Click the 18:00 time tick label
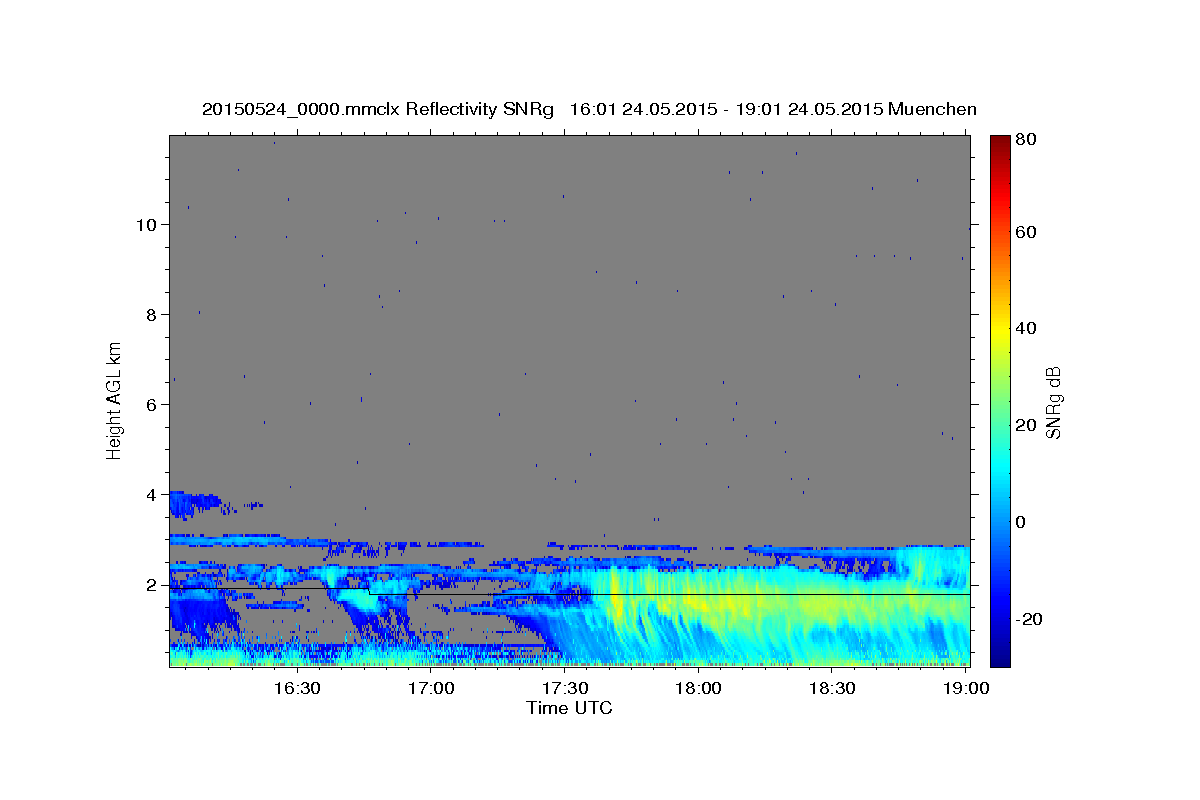 tap(697, 688)
